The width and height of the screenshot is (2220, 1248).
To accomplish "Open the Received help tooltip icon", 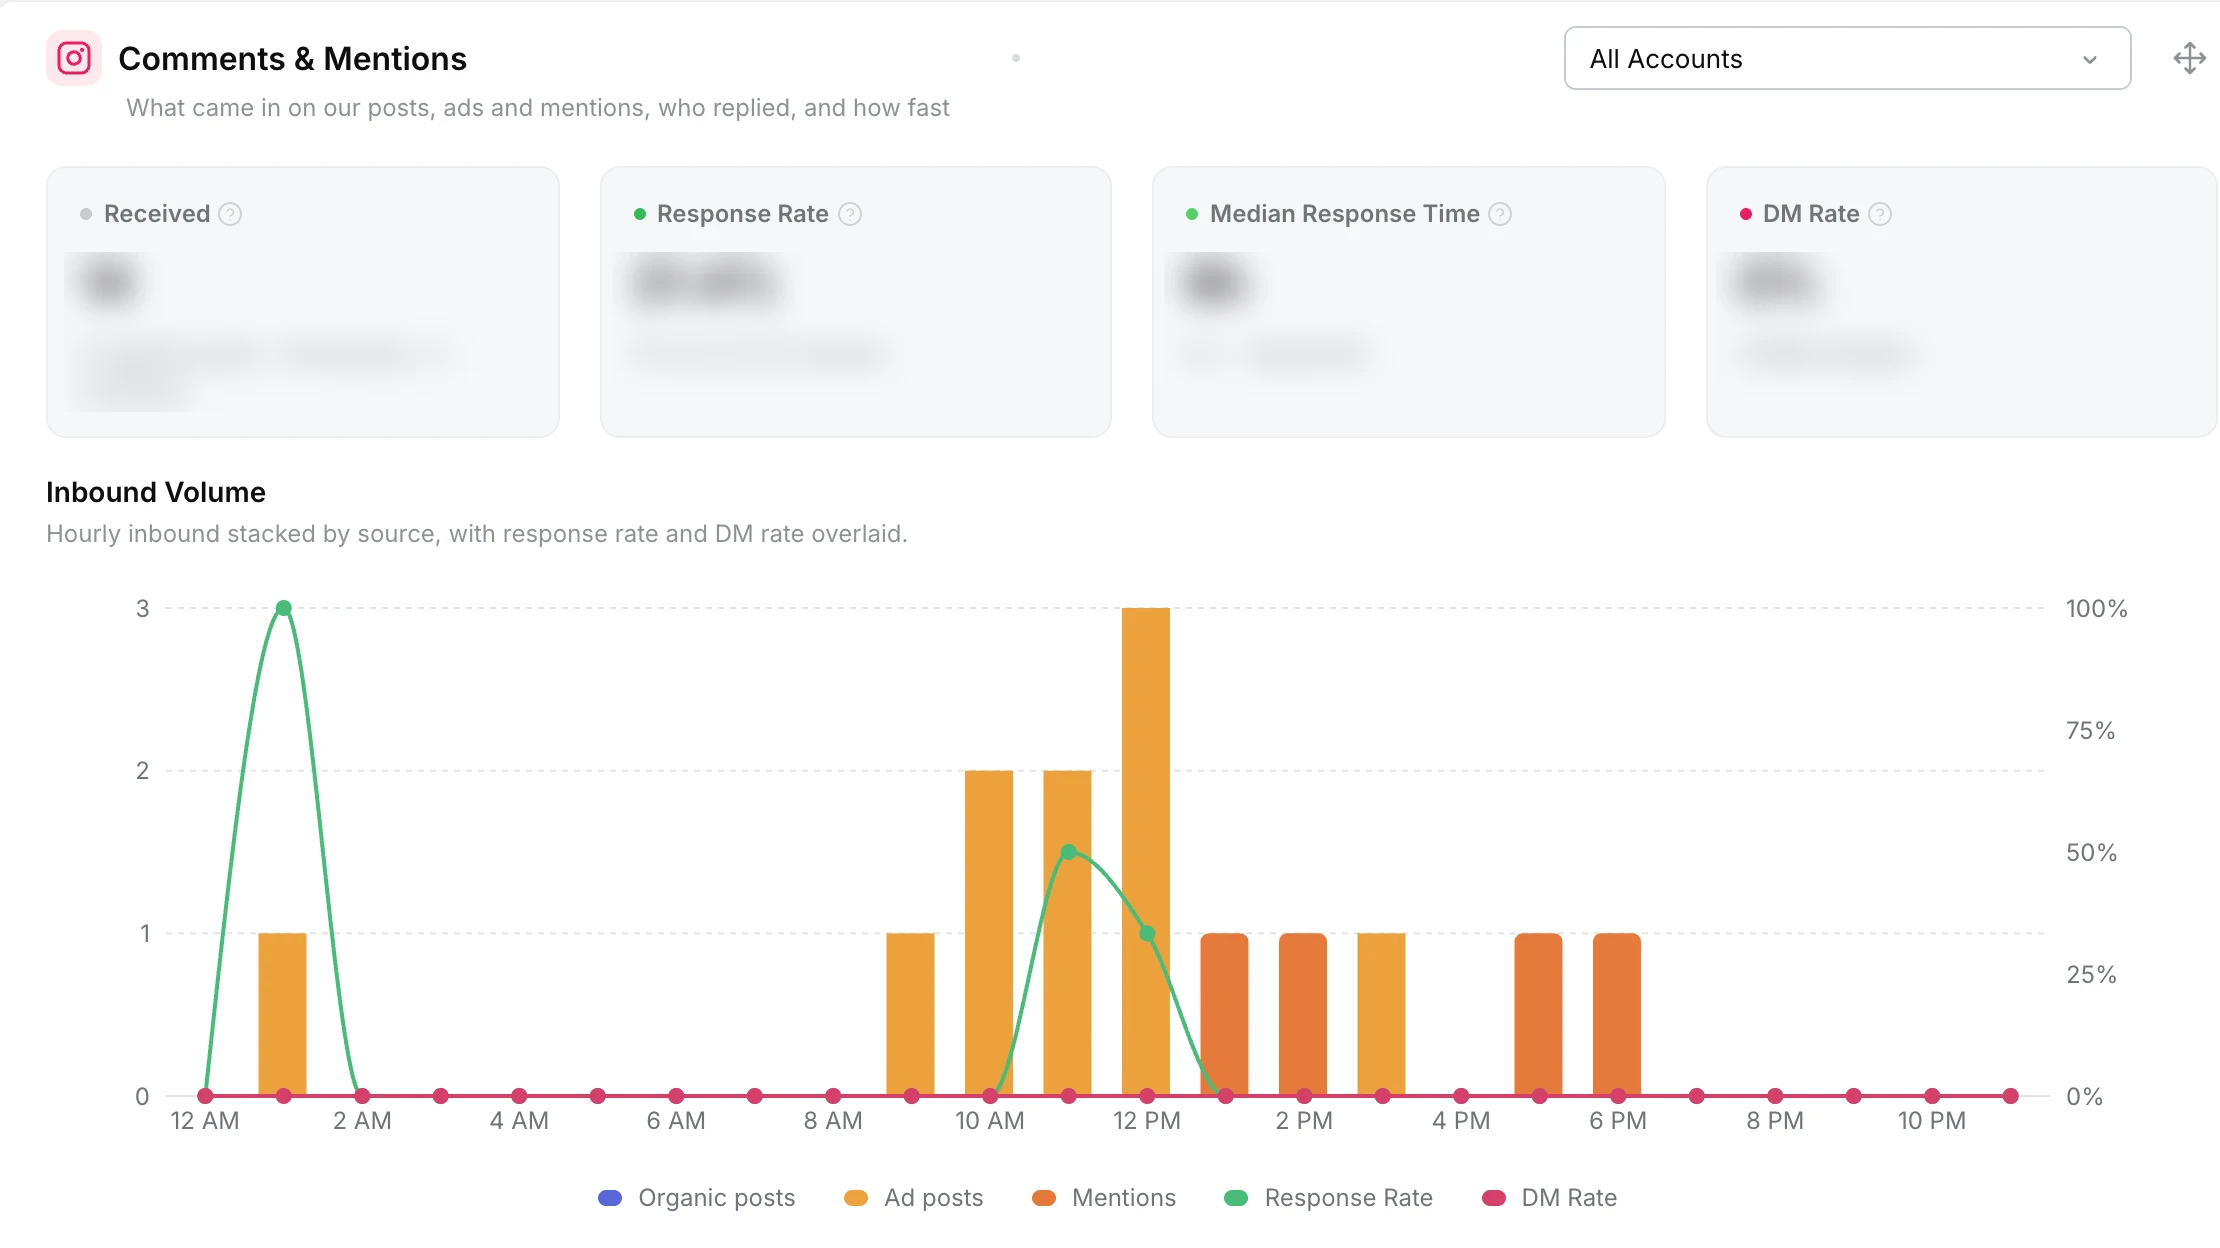I will [230, 214].
